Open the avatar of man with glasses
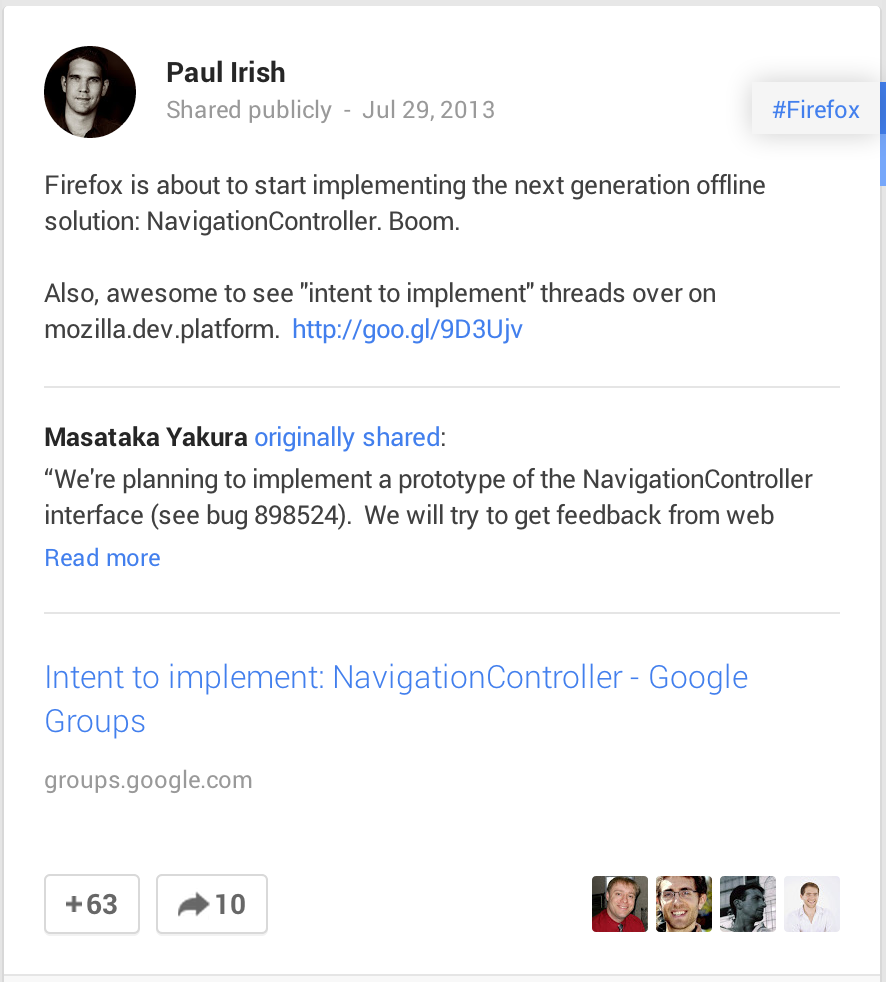This screenshot has height=982, width=886. click(684, 904)
